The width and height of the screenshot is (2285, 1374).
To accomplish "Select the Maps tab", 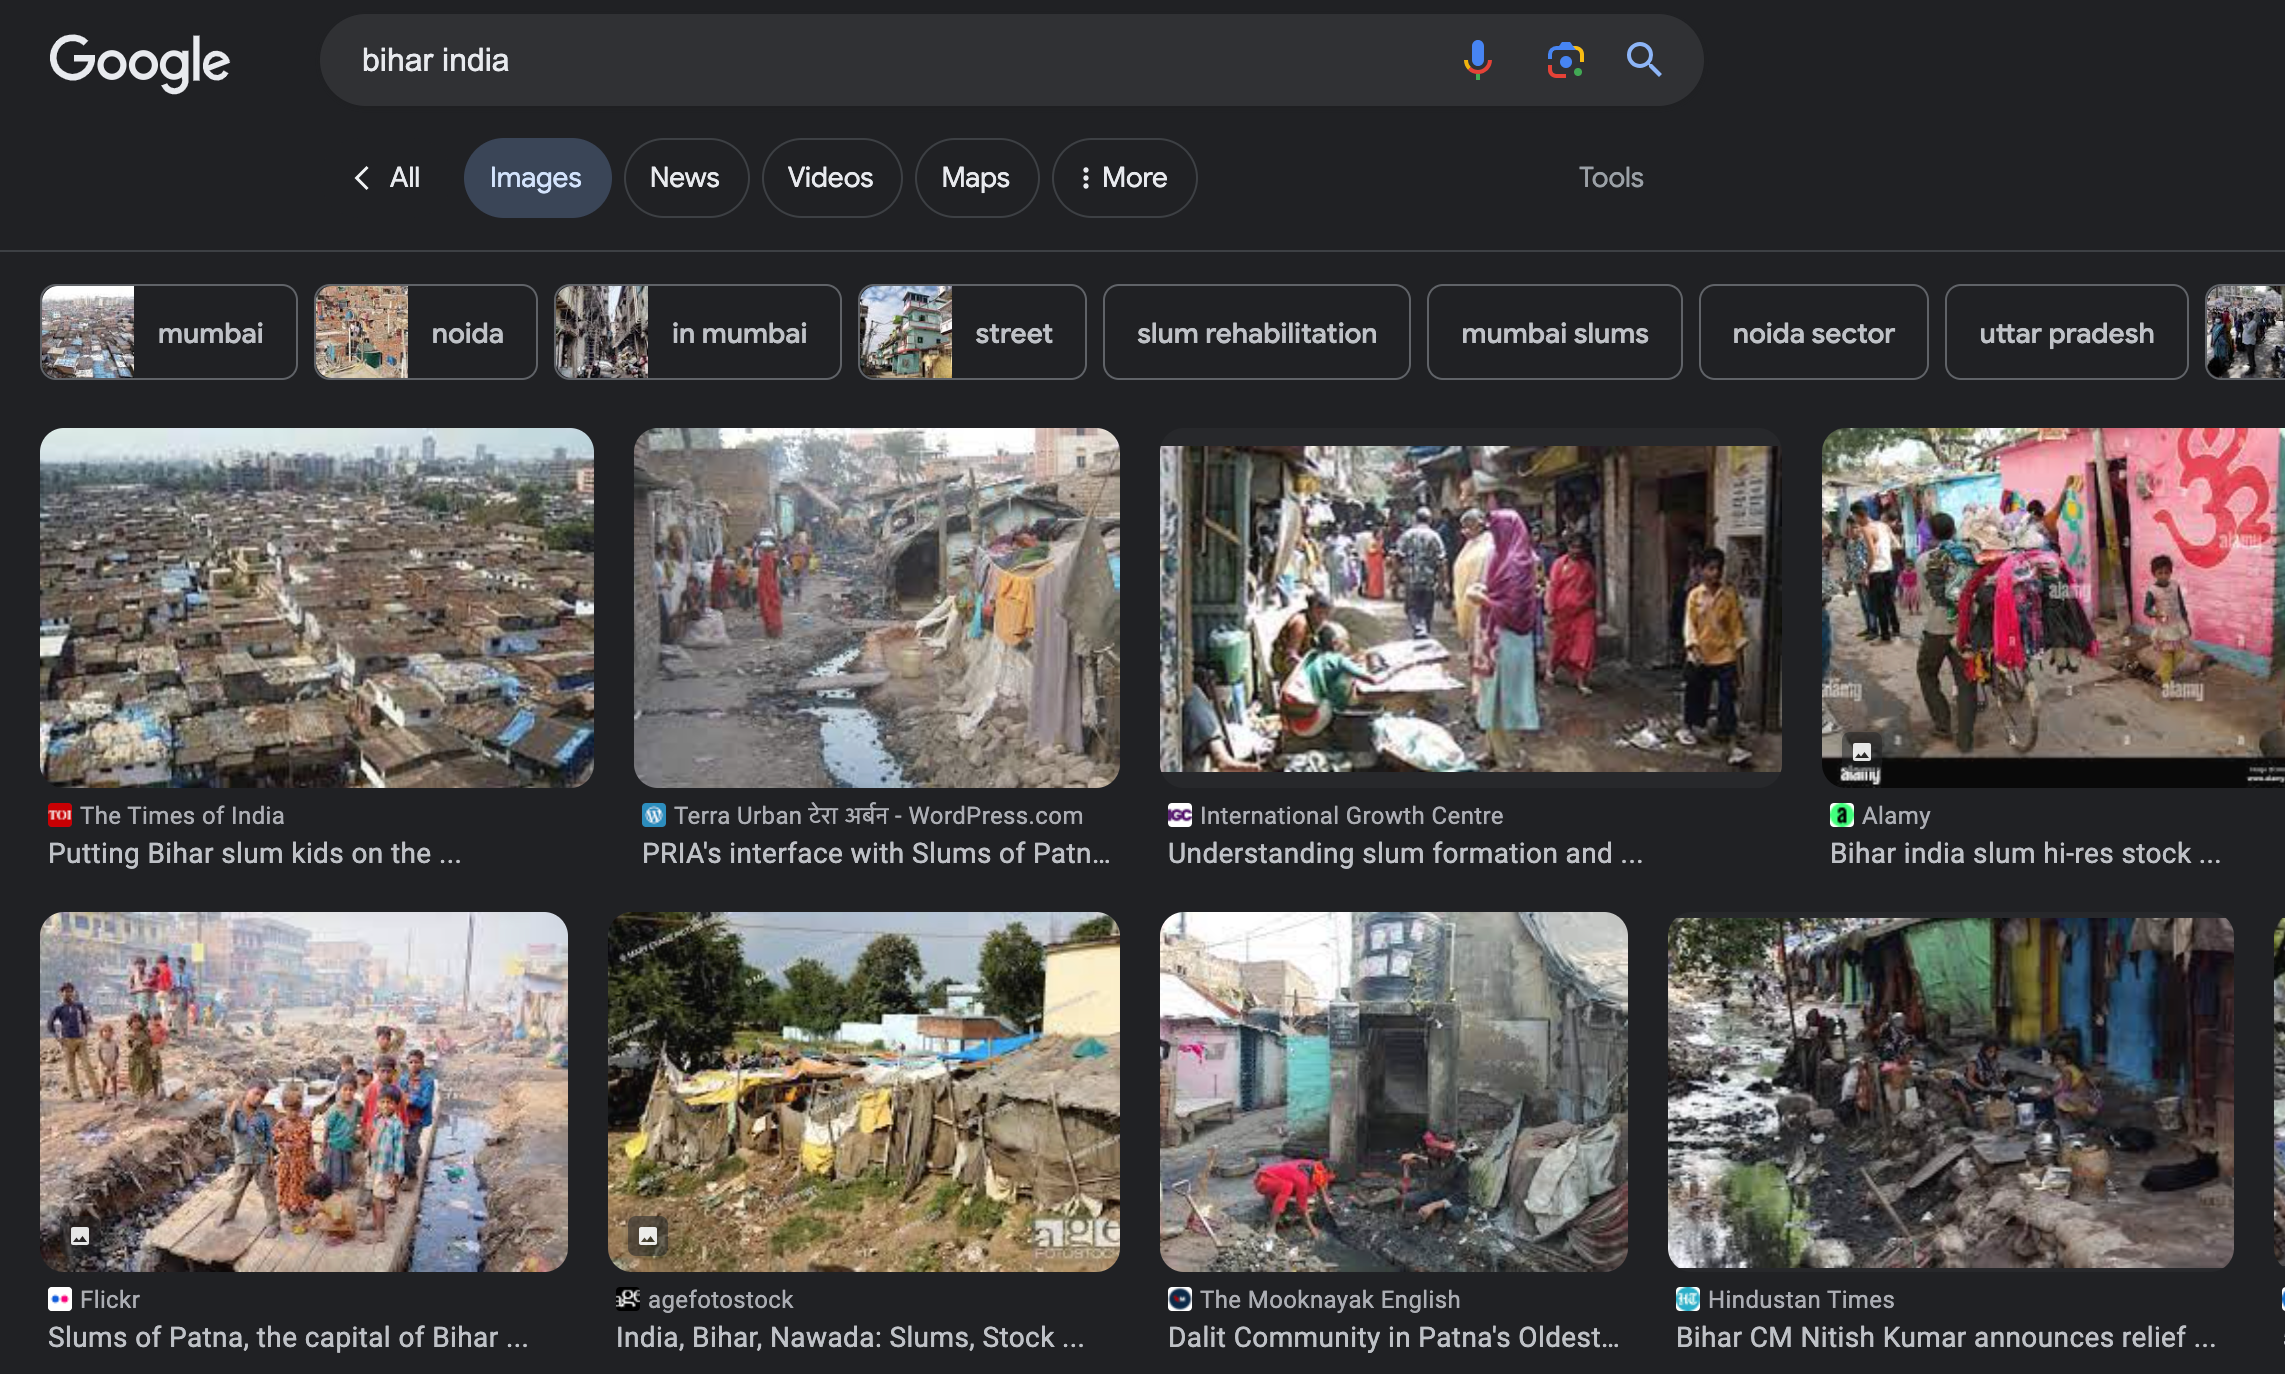I will click(976, 178).
